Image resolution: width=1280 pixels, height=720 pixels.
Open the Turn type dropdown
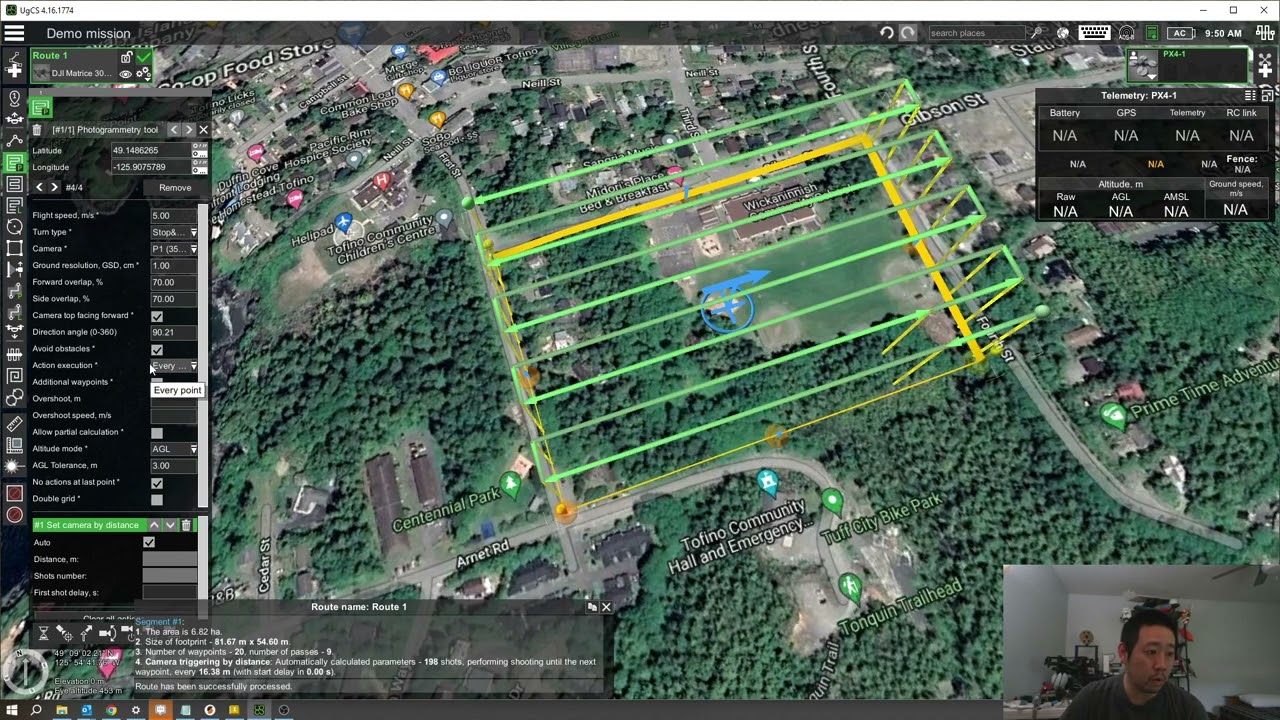click(x=174, y=232)
